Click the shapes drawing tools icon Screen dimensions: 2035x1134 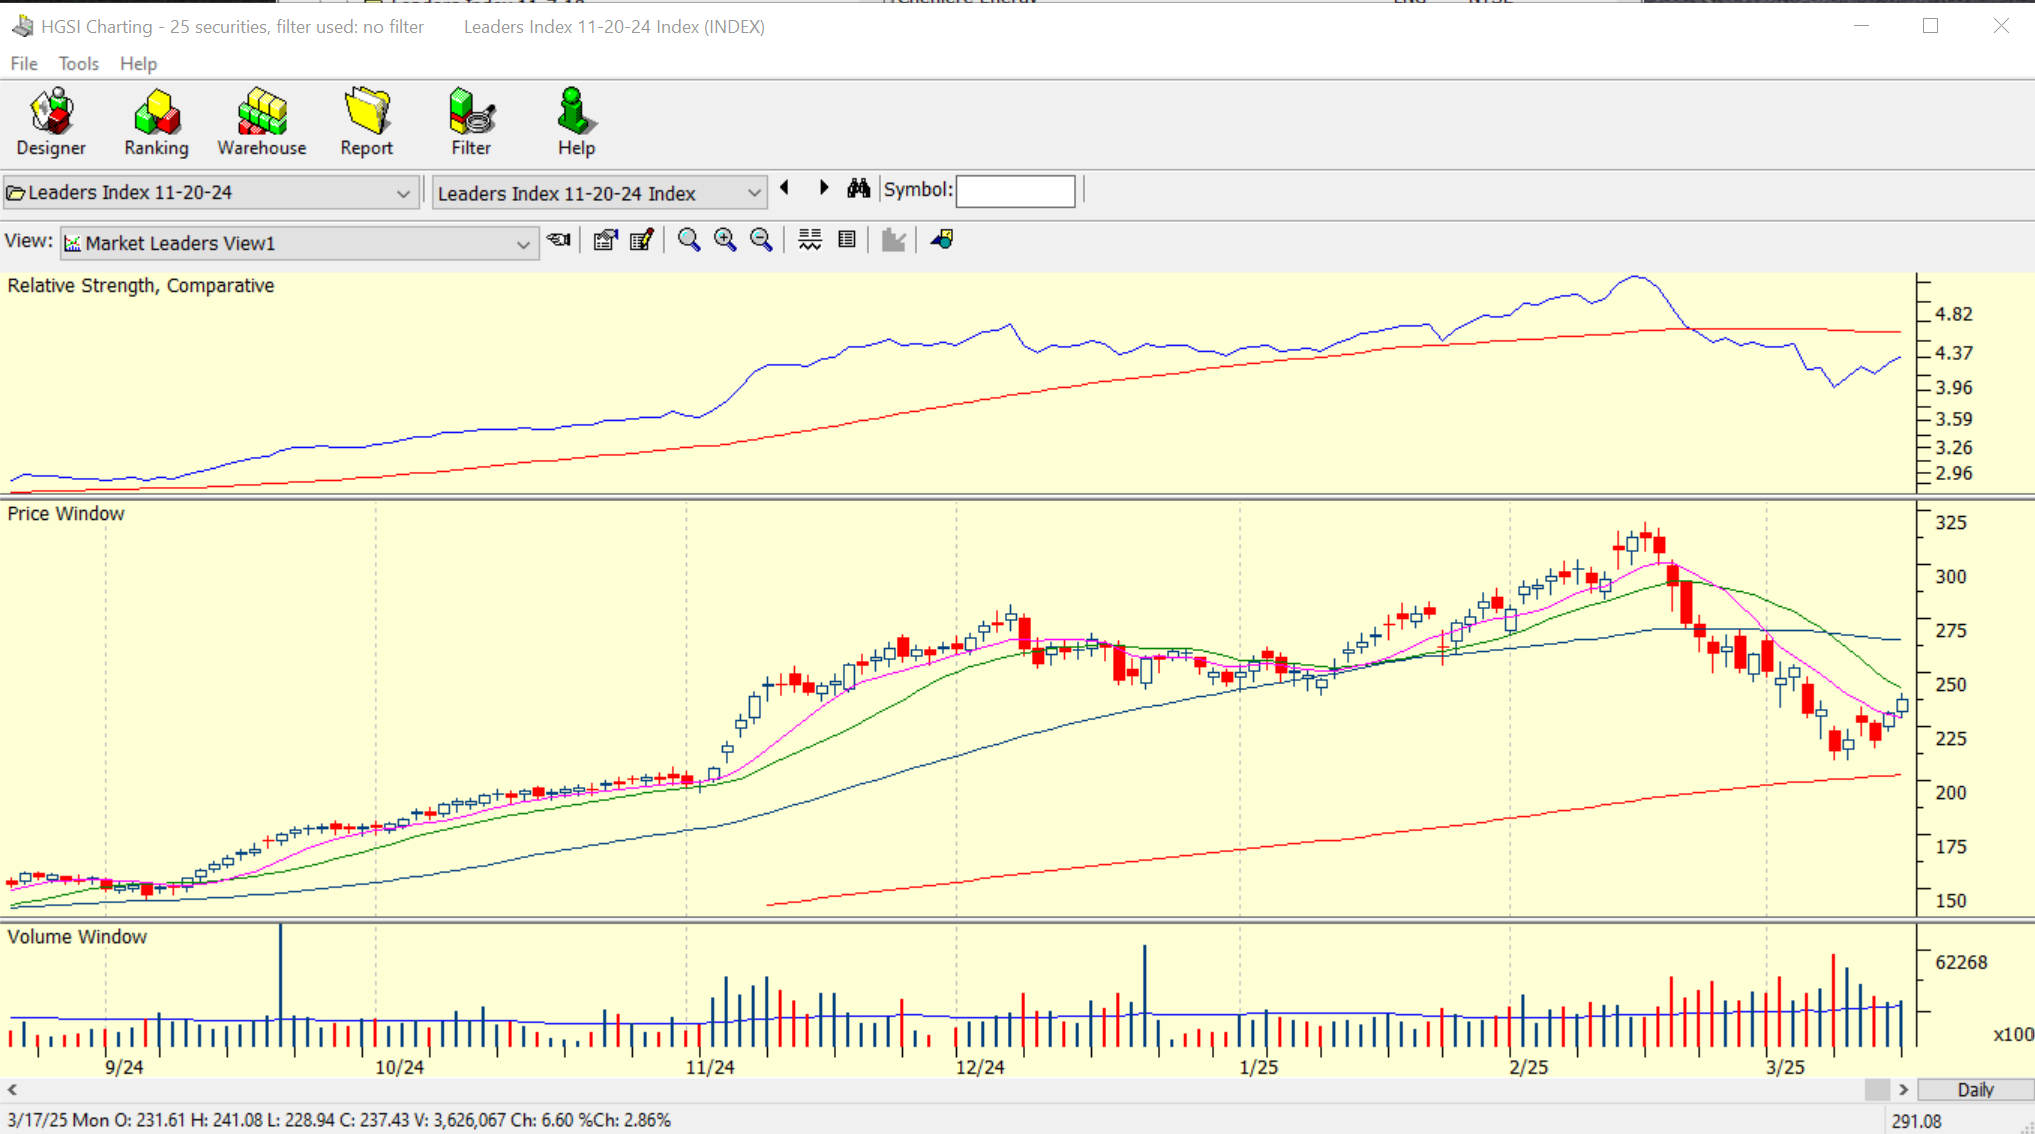pos(942,240)
